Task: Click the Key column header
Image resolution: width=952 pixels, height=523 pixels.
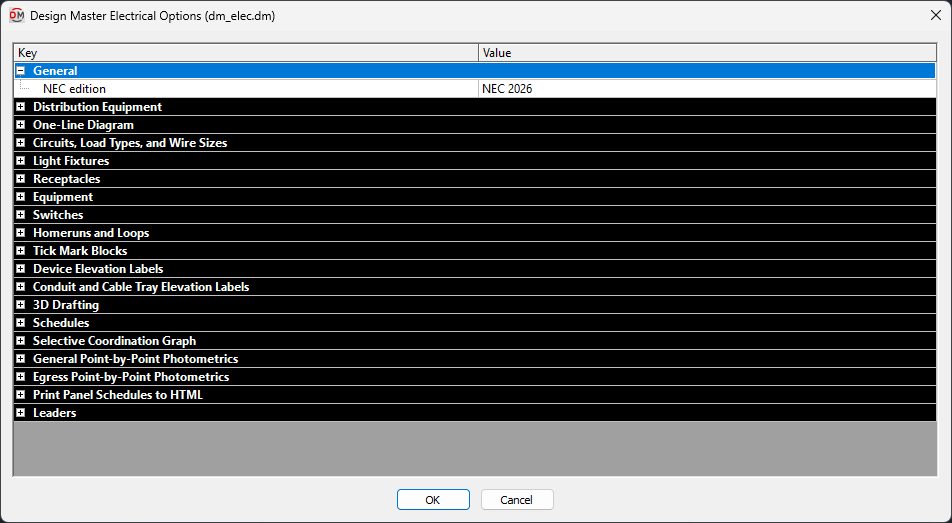Action: [246, 53]
